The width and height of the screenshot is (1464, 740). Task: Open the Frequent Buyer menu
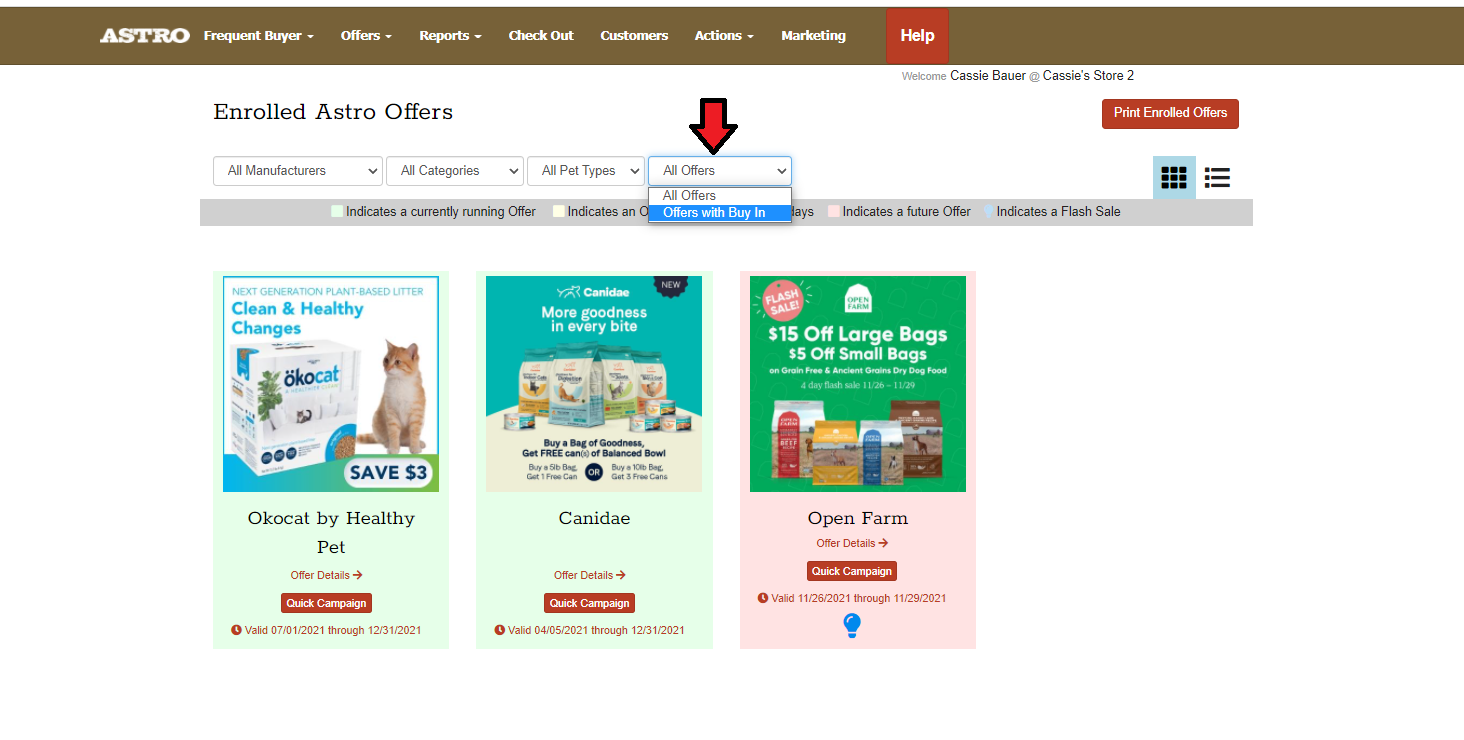(259, 35)
